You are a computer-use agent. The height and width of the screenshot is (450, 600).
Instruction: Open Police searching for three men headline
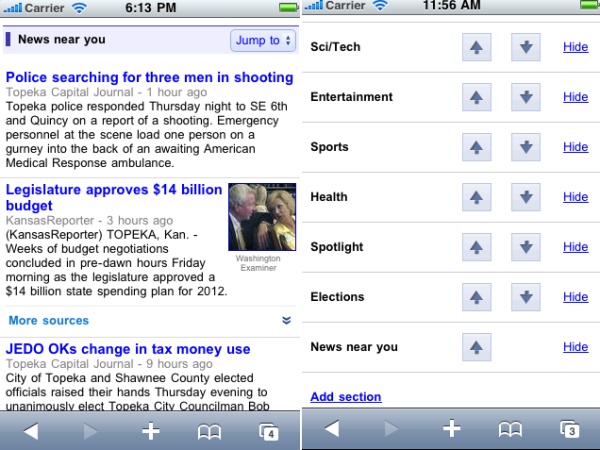click(150, 77)
